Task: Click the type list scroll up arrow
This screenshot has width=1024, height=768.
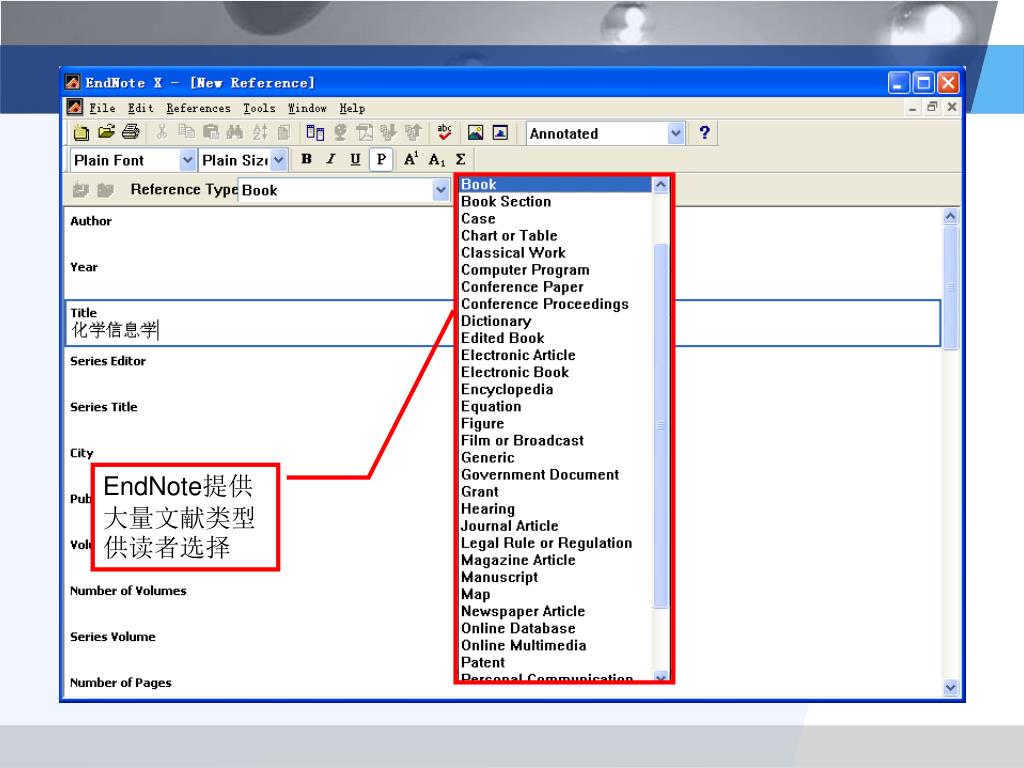Action: [661, 185]
